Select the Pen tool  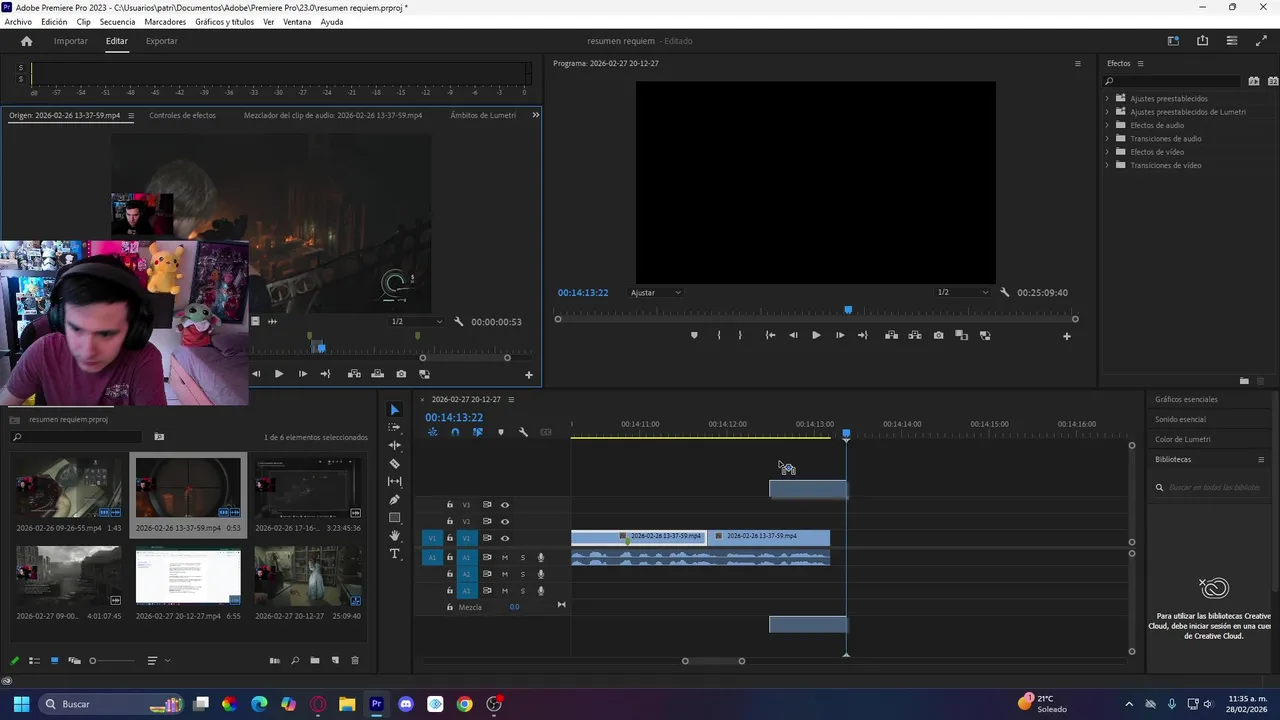pyautogui.click(x=394, y=500)
